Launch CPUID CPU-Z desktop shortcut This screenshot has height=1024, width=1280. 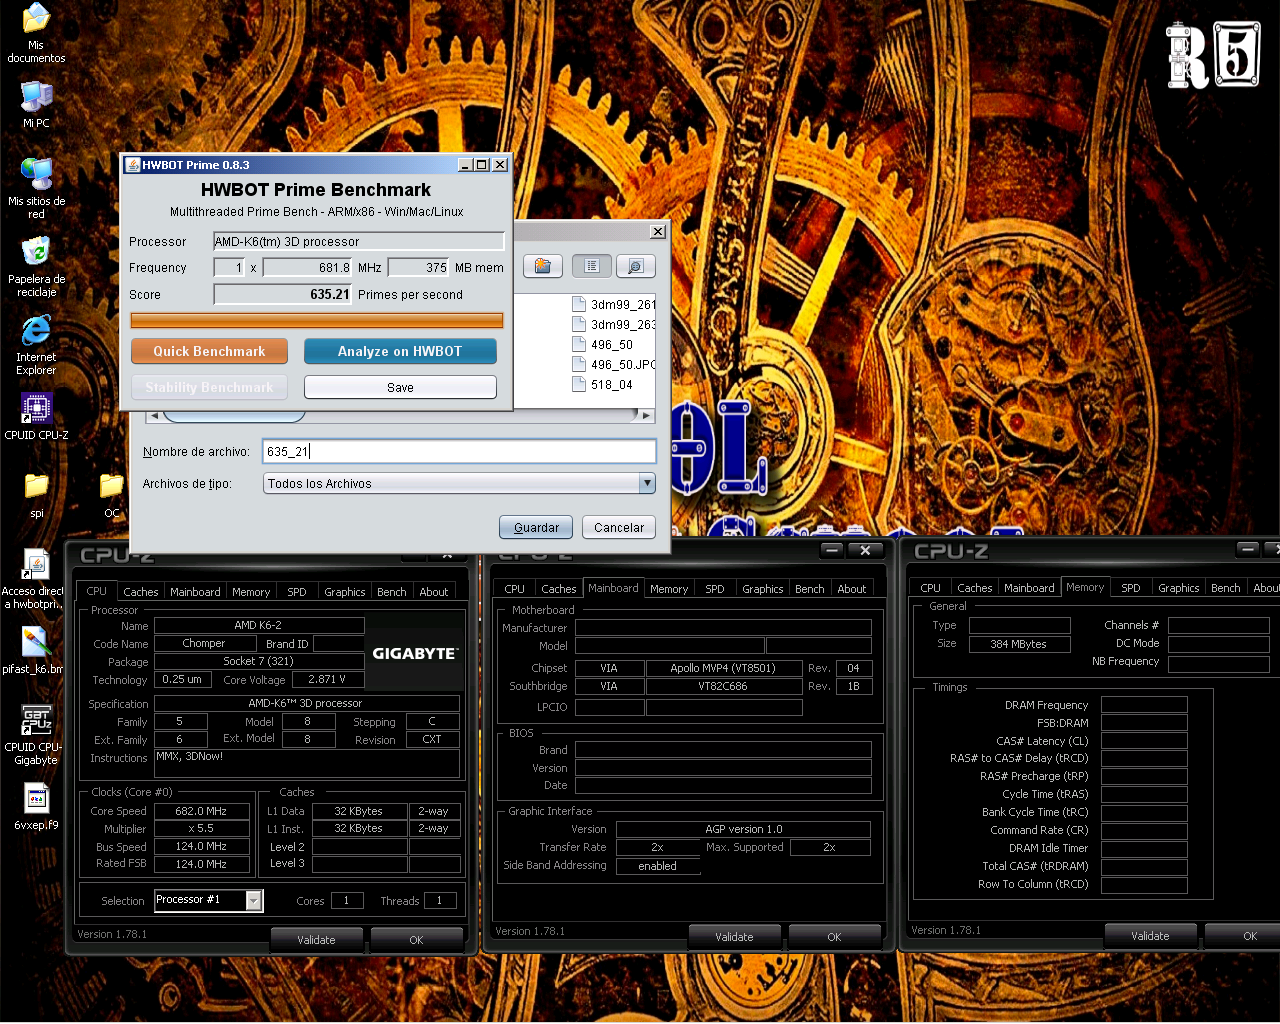pyautogui.click(x=36, y=416)
